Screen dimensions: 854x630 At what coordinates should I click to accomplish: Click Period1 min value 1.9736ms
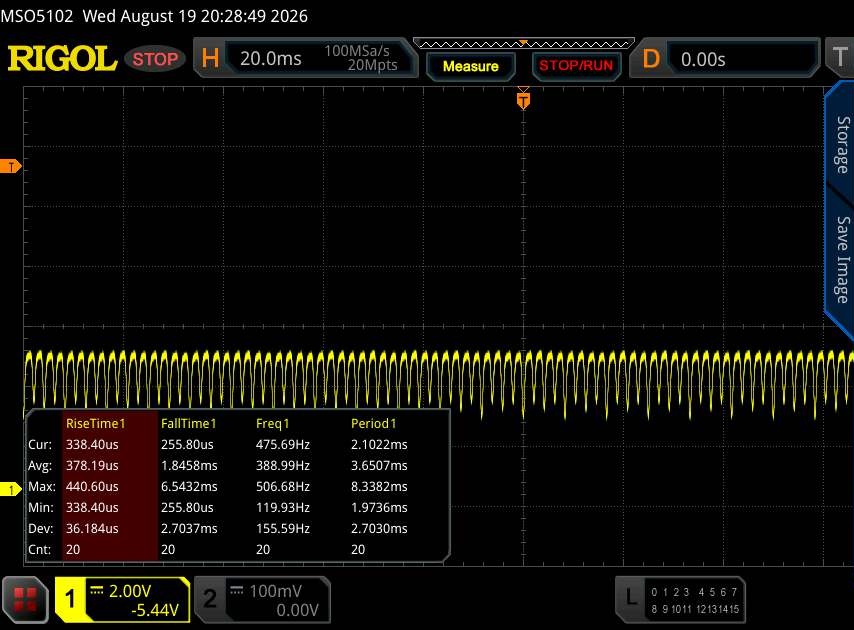coord(379,507)
